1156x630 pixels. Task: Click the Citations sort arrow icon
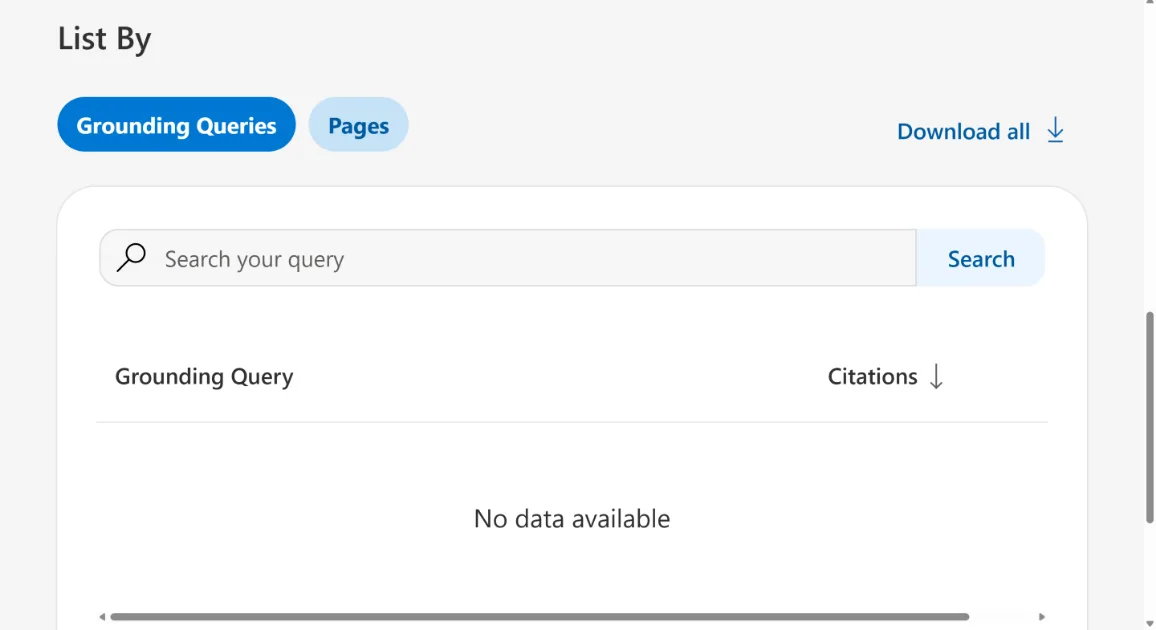click(x=936, y=377)
